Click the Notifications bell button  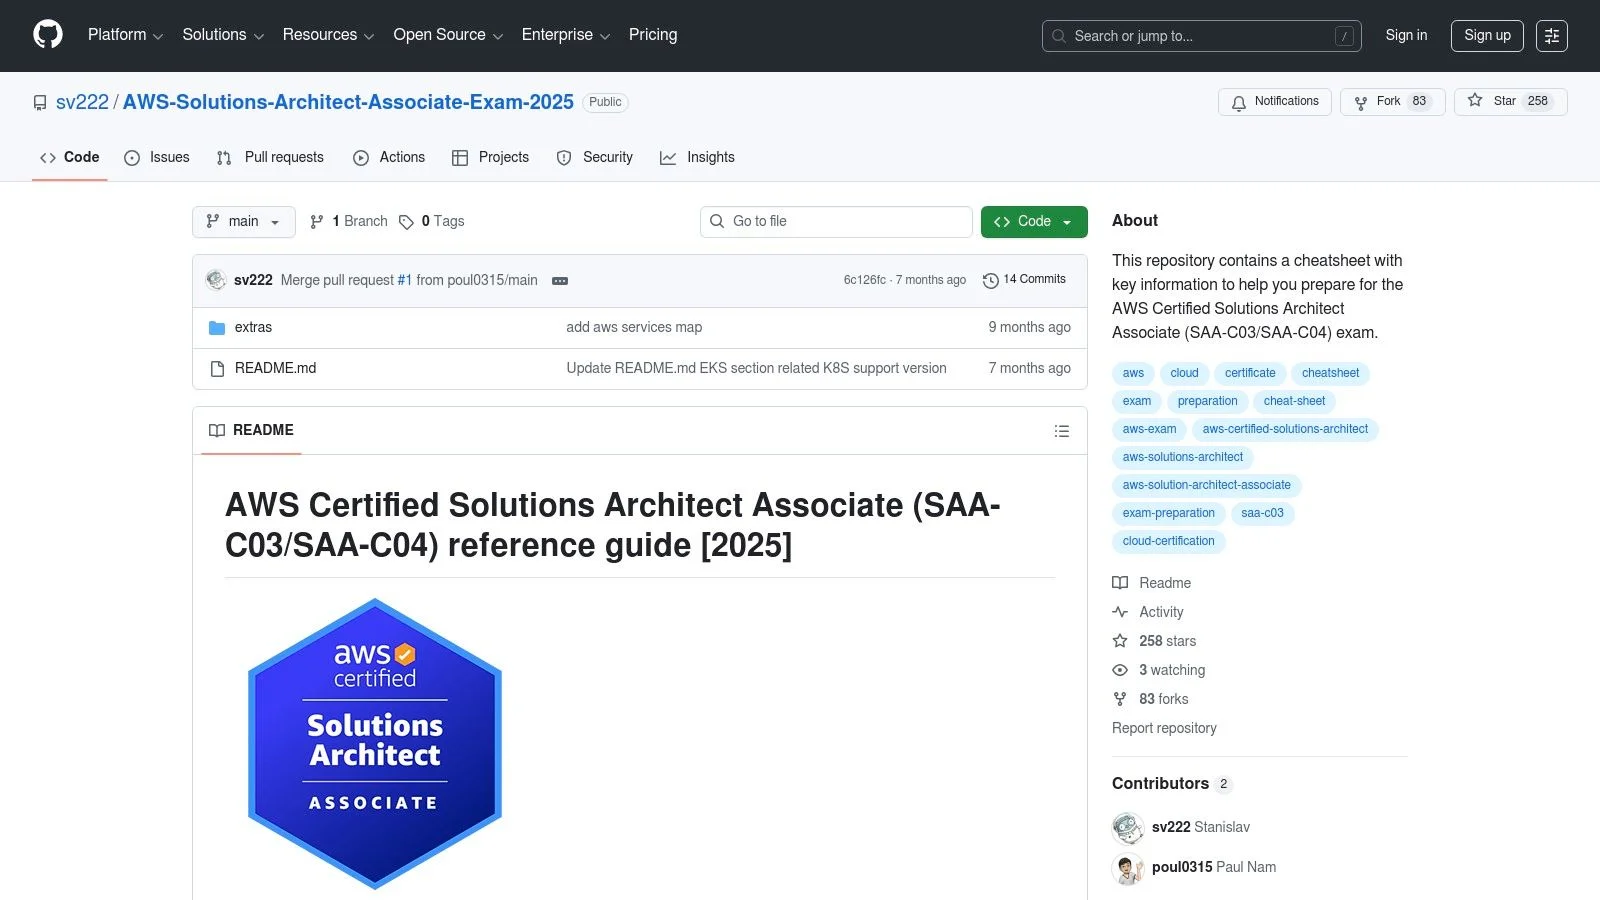pos(1275,102)
